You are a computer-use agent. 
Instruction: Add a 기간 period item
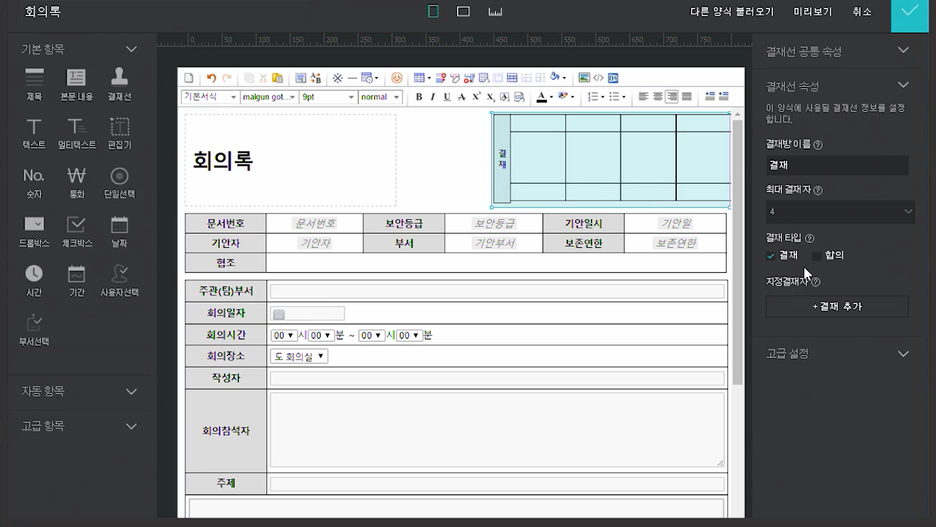pos(76,281)
